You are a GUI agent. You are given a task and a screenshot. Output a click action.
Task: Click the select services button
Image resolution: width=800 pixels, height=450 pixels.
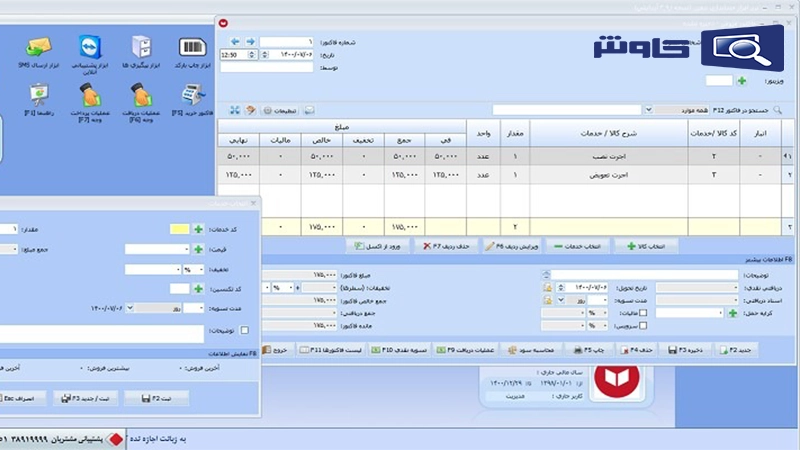coord(578,246)
